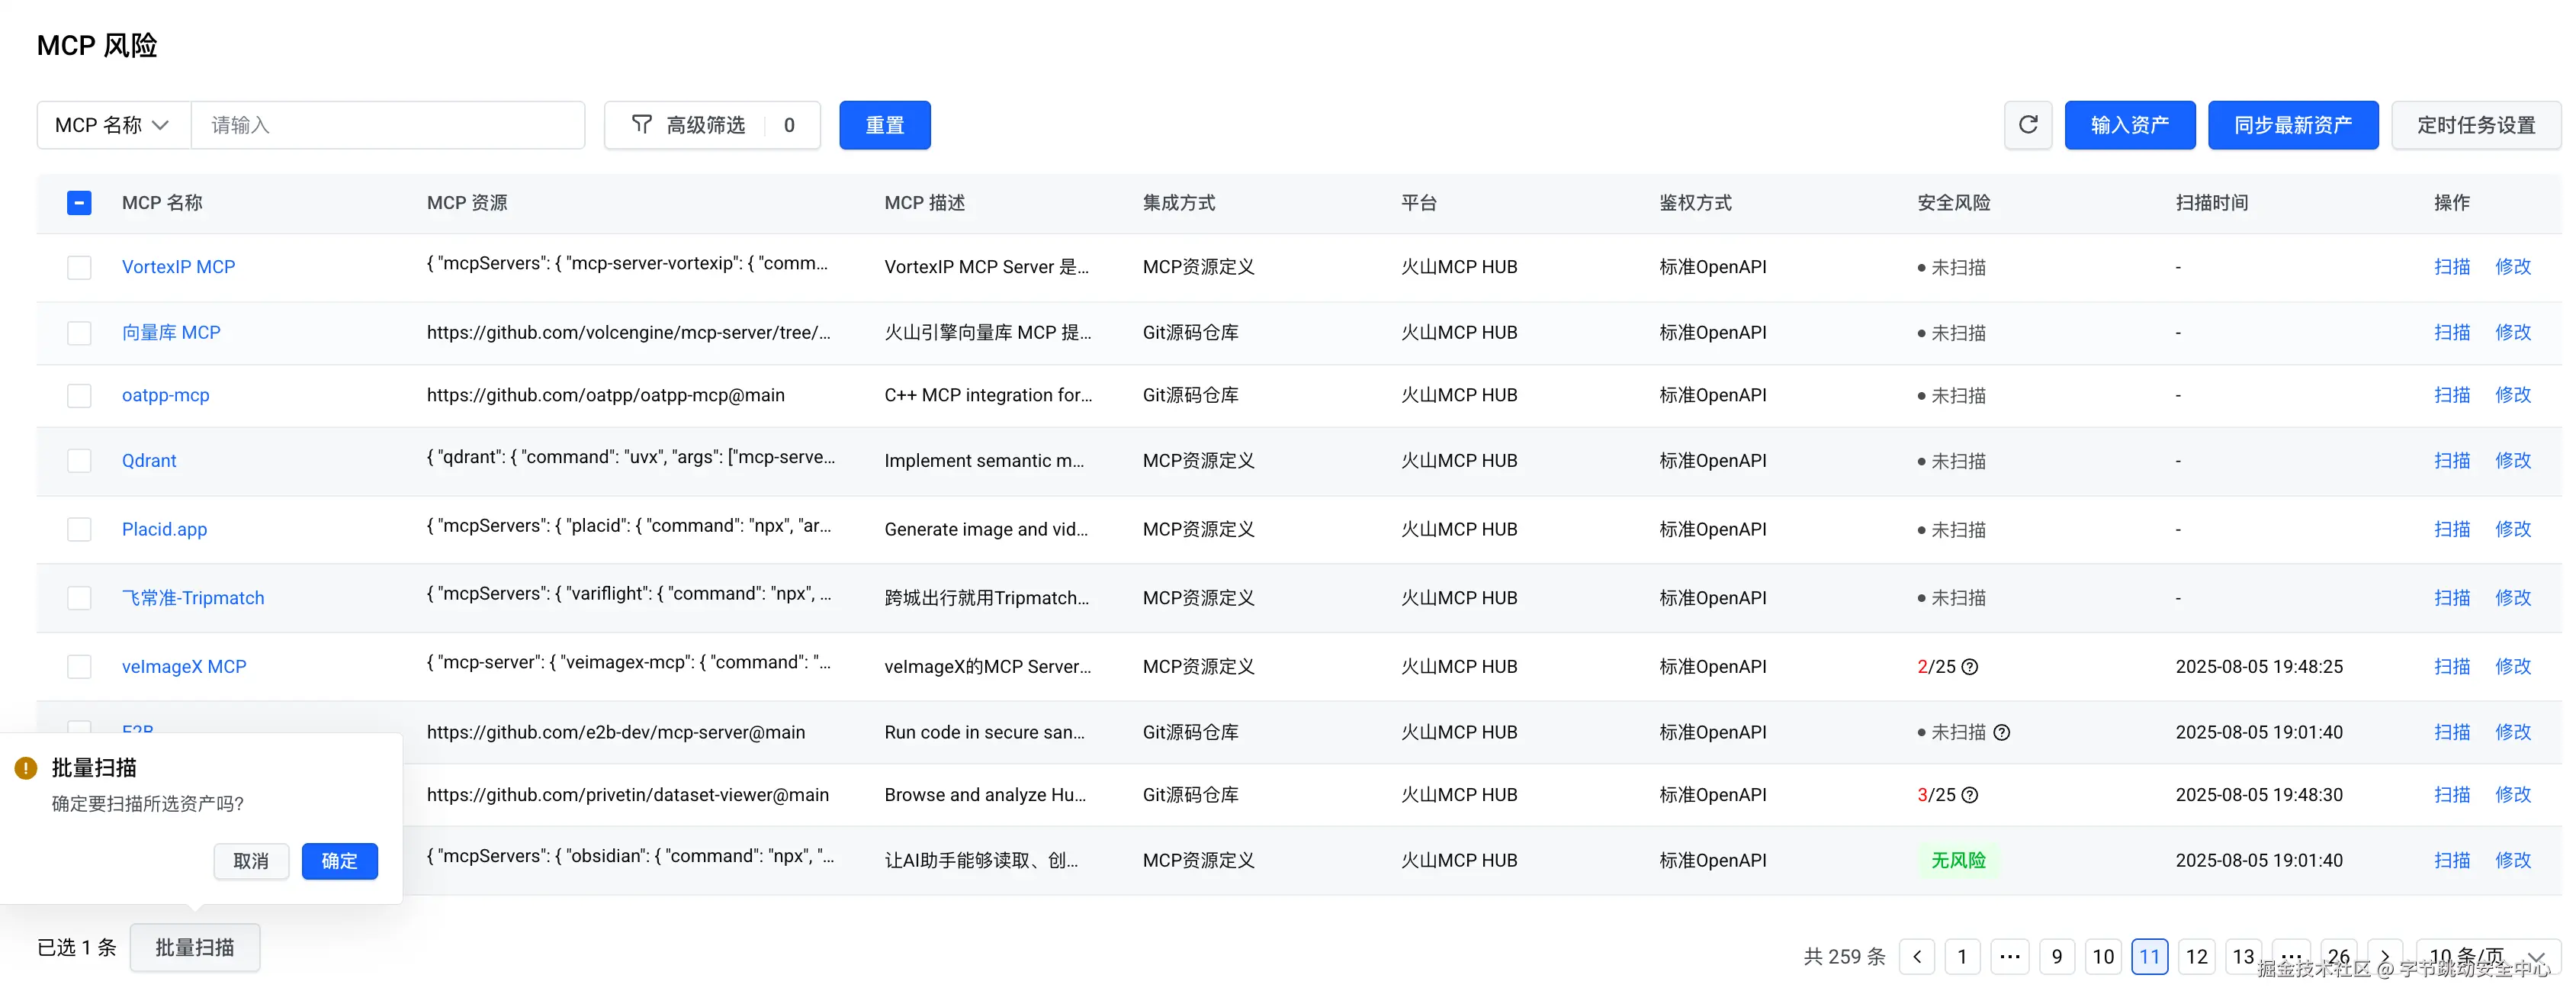Expand the 高级筛选 advanced filter panel
2576x1004 pixels.
(x=705, y=125)
